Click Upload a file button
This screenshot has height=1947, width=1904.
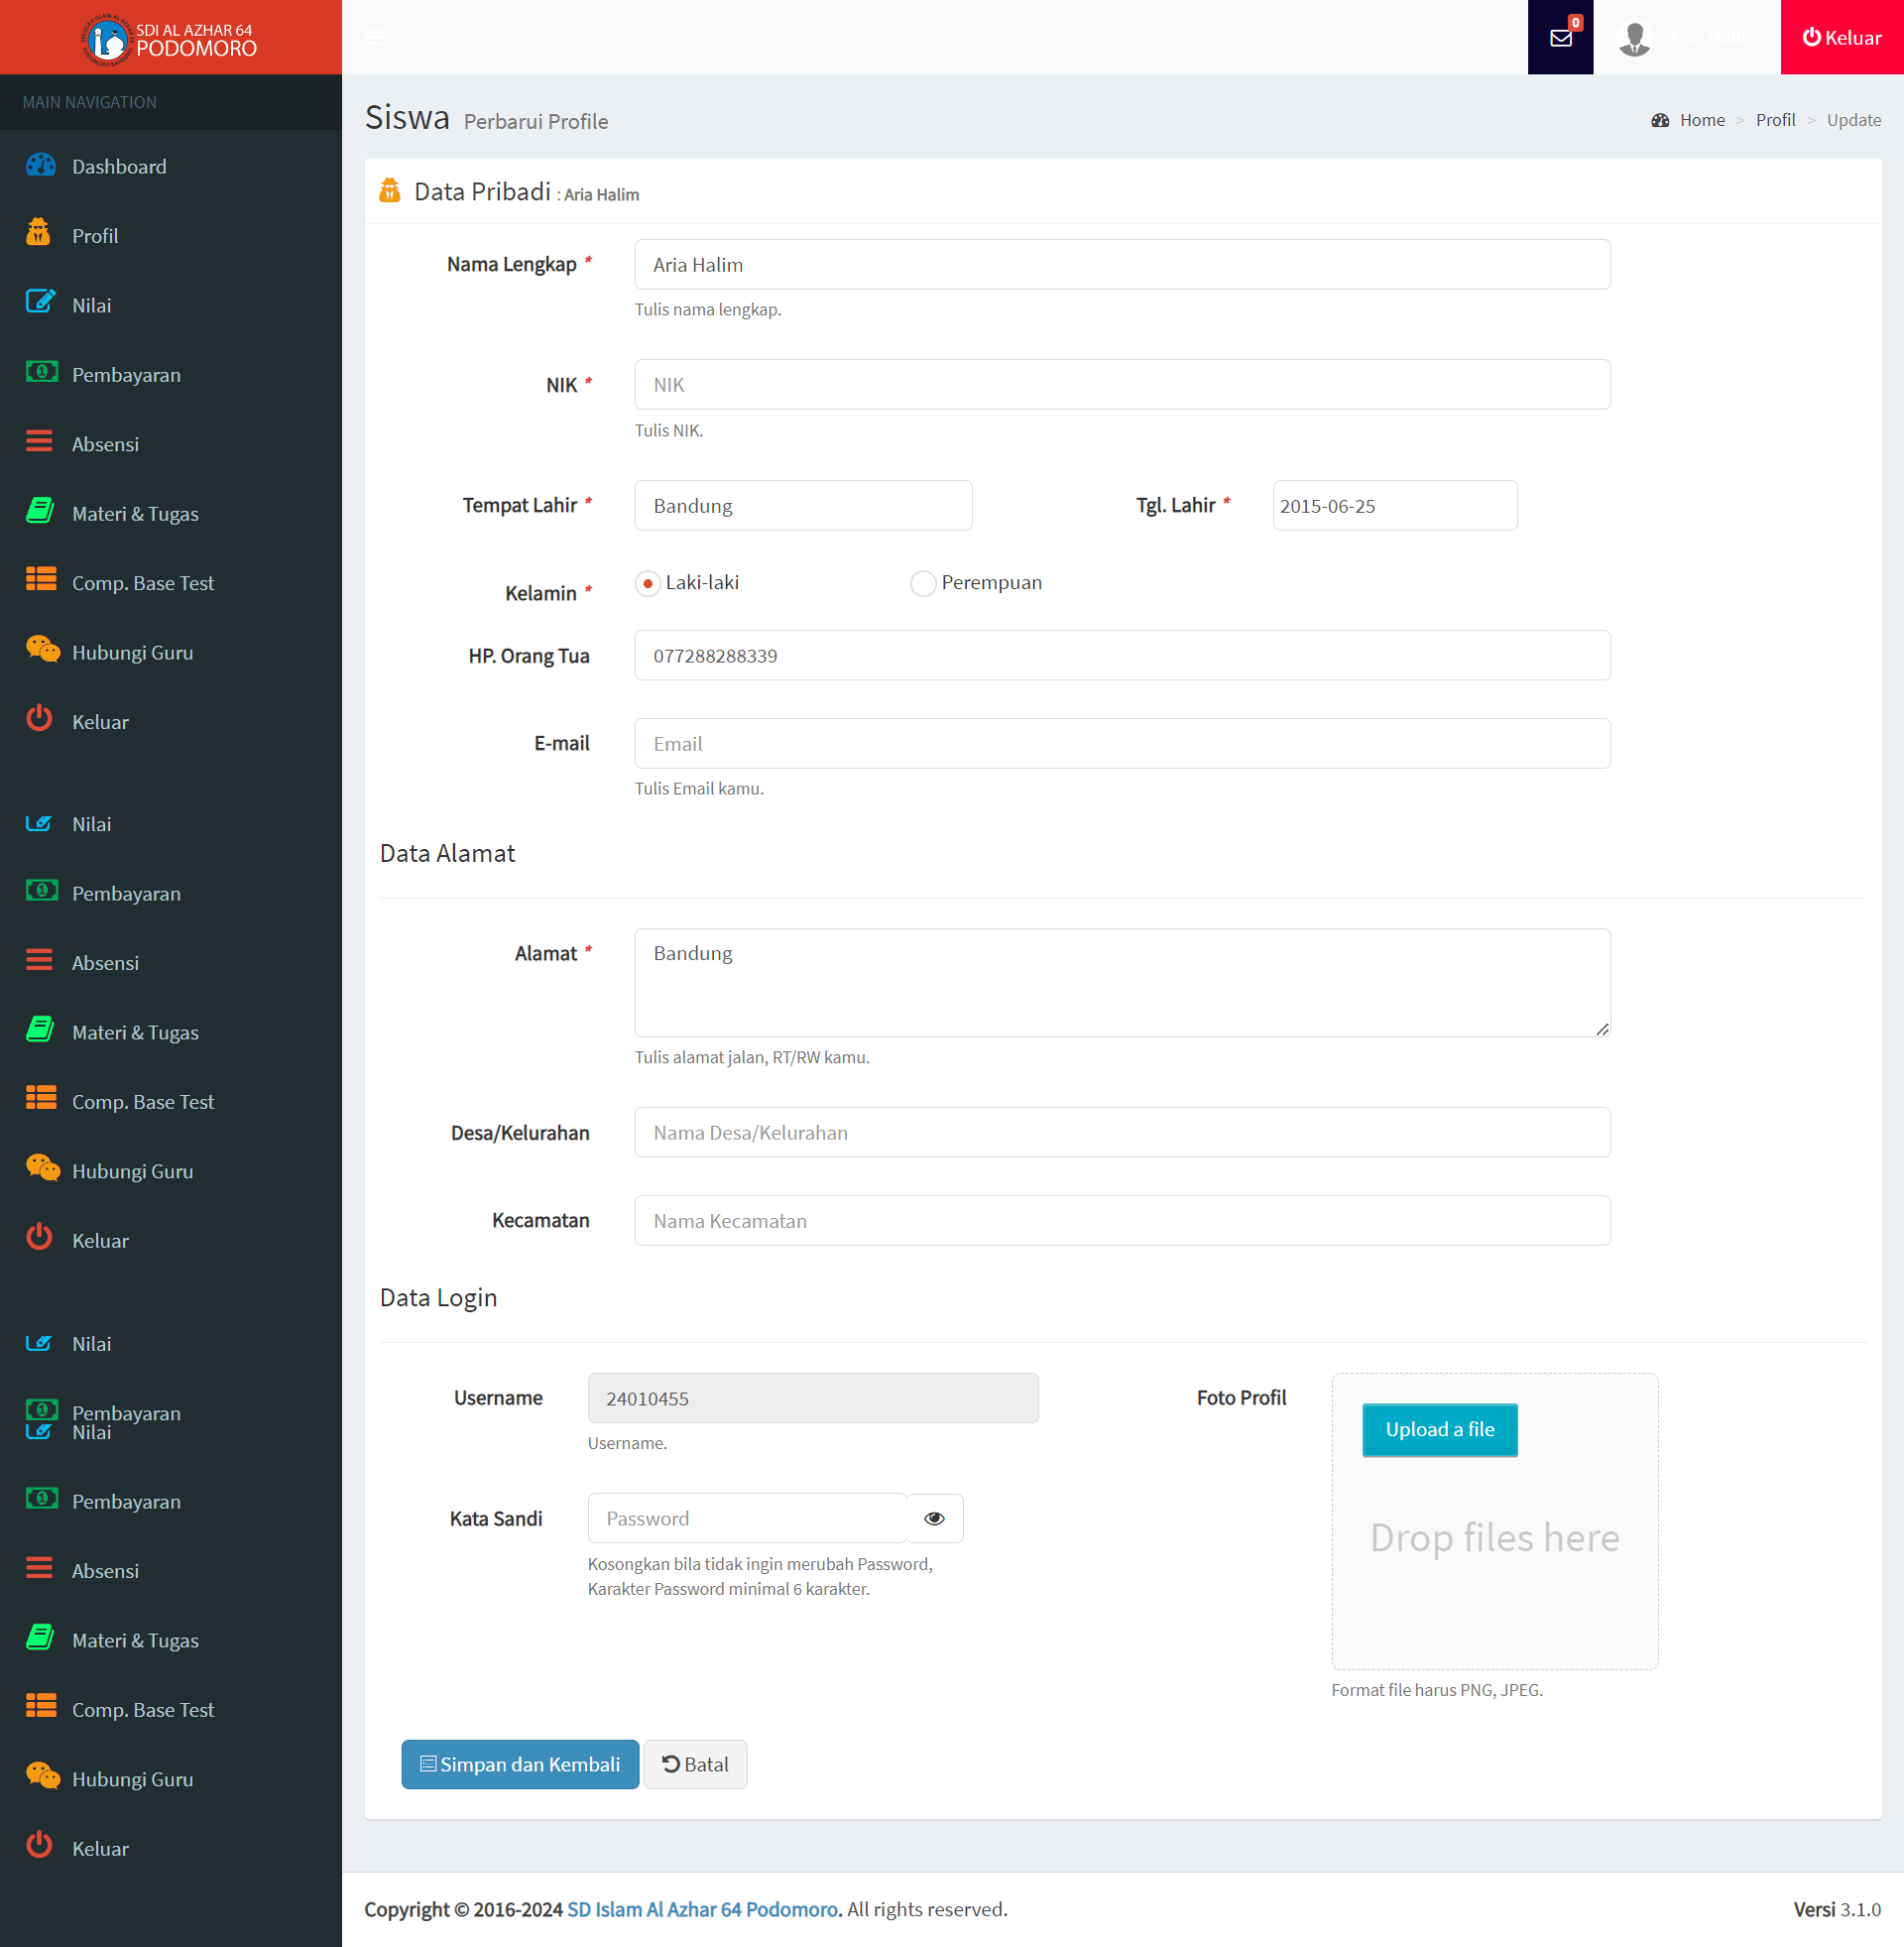pyautogui.click(x=1439, y=1429)
